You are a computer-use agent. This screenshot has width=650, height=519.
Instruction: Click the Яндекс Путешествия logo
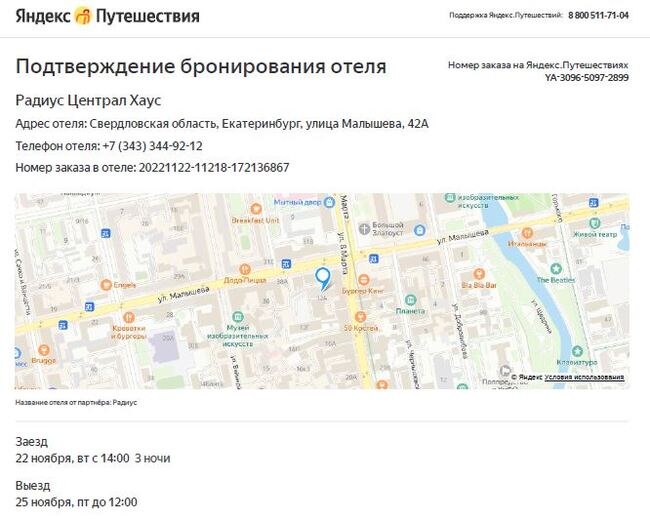click(x=107, y=16)
